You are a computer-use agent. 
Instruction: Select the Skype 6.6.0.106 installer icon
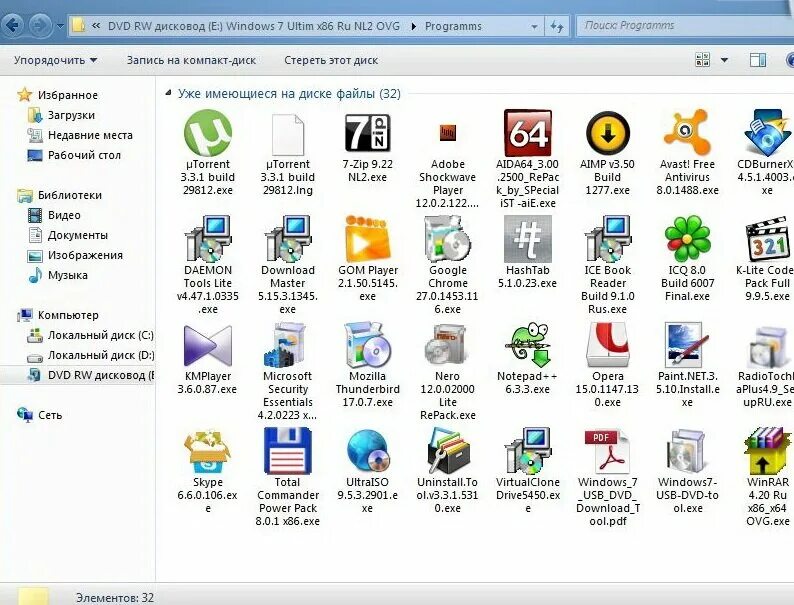coord(208,451)
